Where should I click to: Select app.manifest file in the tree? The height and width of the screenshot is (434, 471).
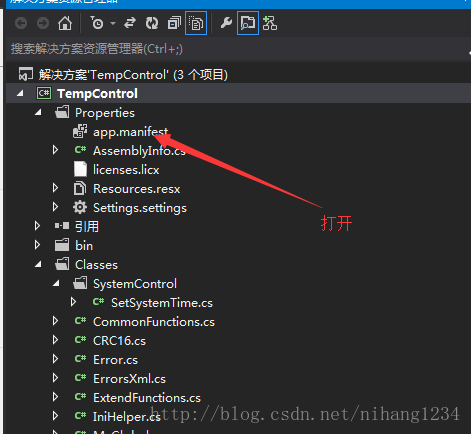click(x=131, y=132)
